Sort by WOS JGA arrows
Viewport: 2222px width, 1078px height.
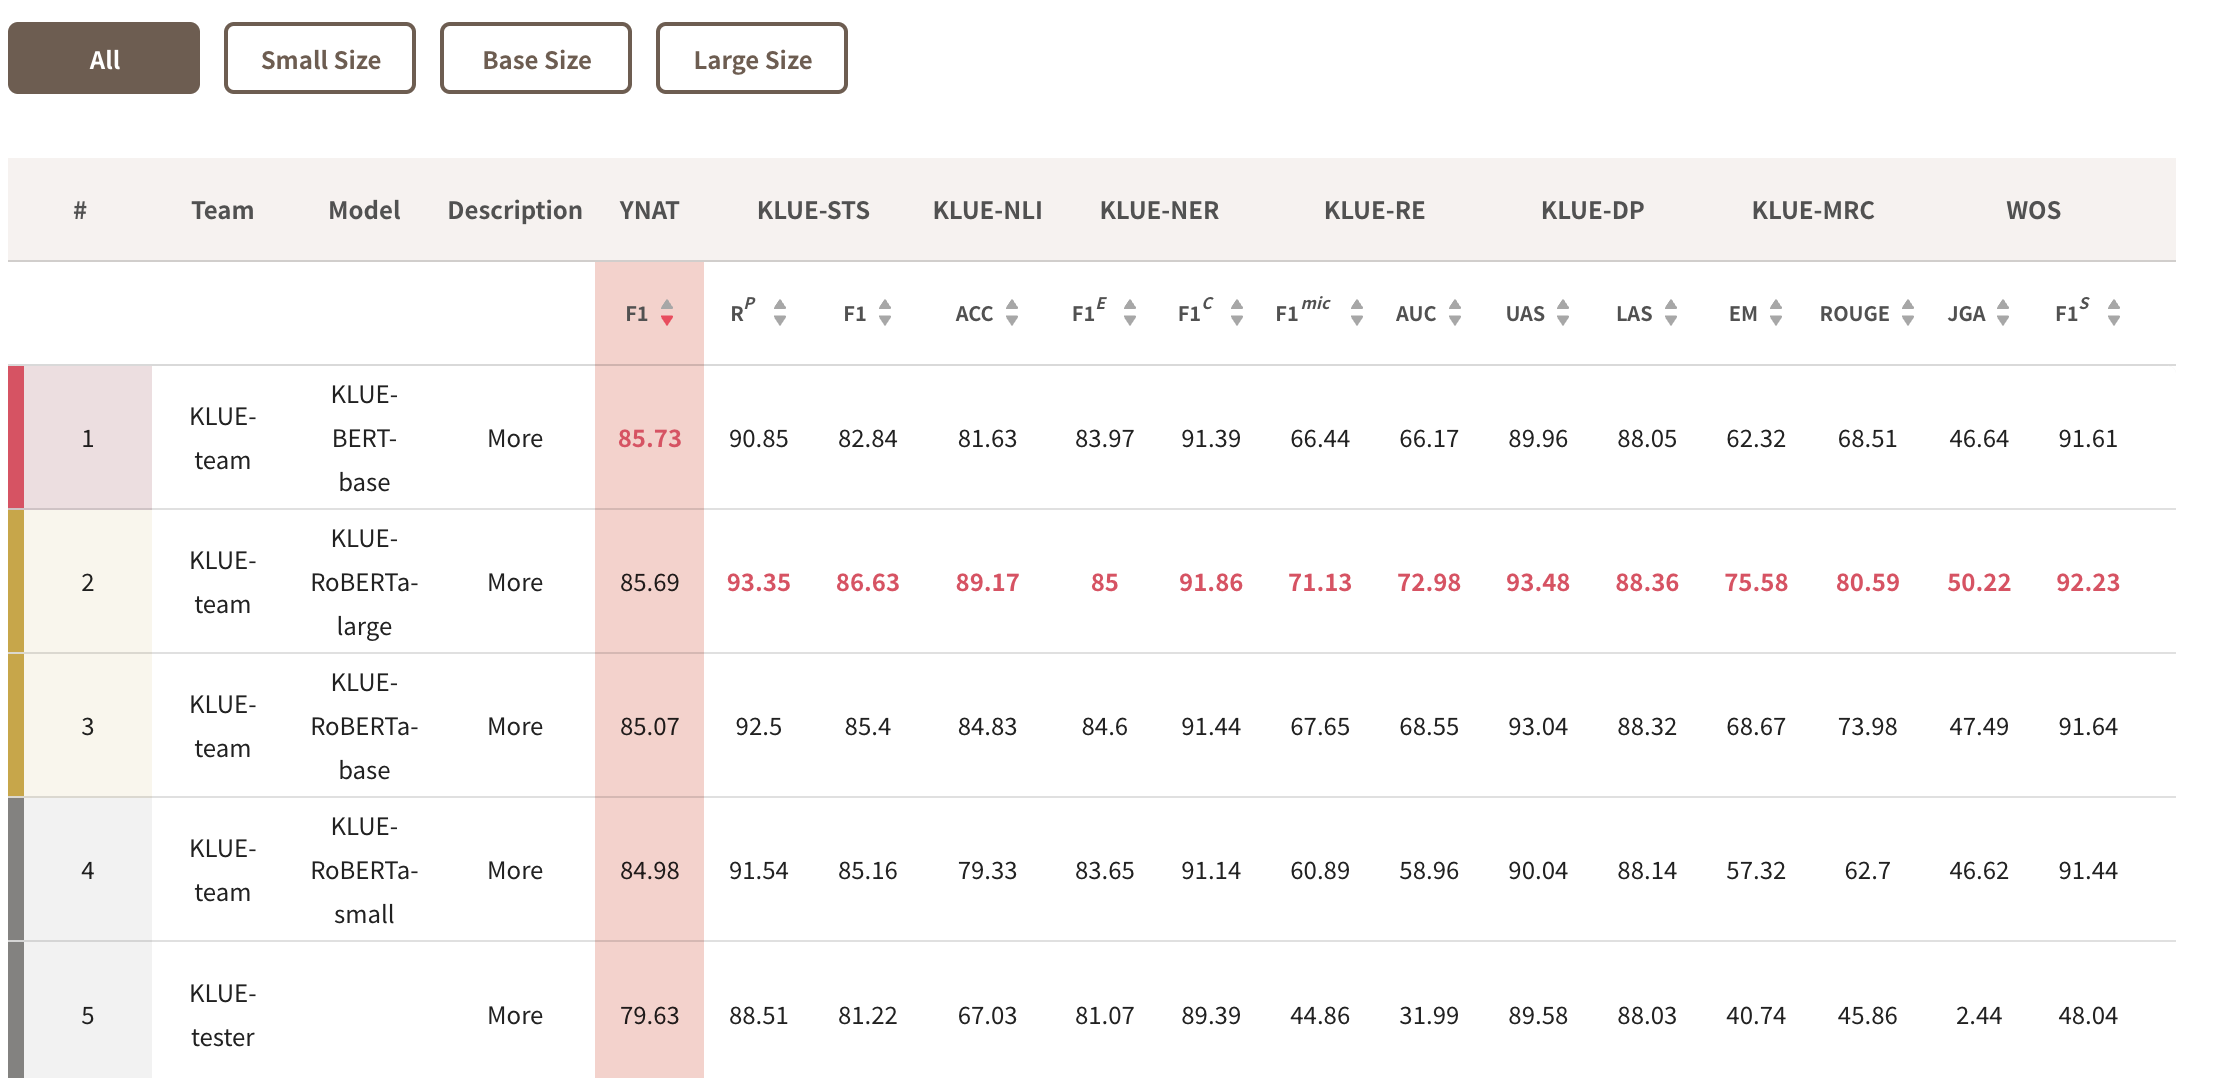2003,313
